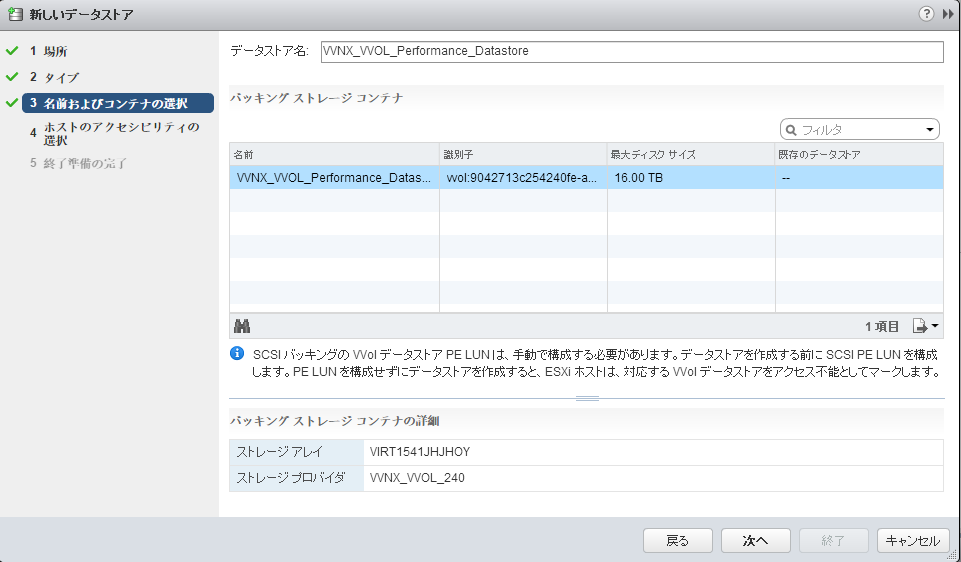Click the double-arrow collapse icon

948,14
